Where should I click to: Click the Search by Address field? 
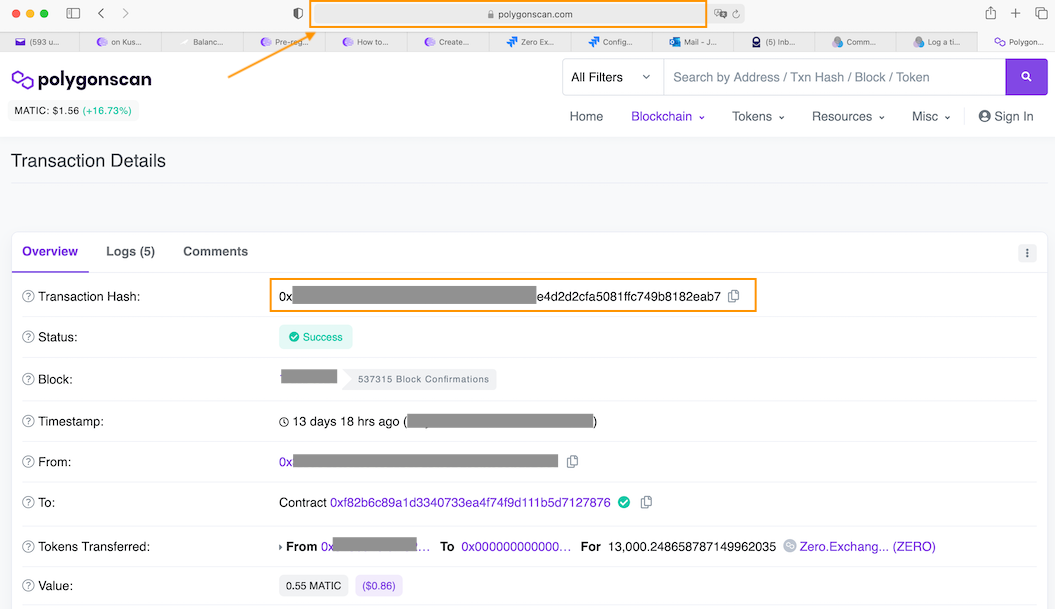(x=834, y=77)
